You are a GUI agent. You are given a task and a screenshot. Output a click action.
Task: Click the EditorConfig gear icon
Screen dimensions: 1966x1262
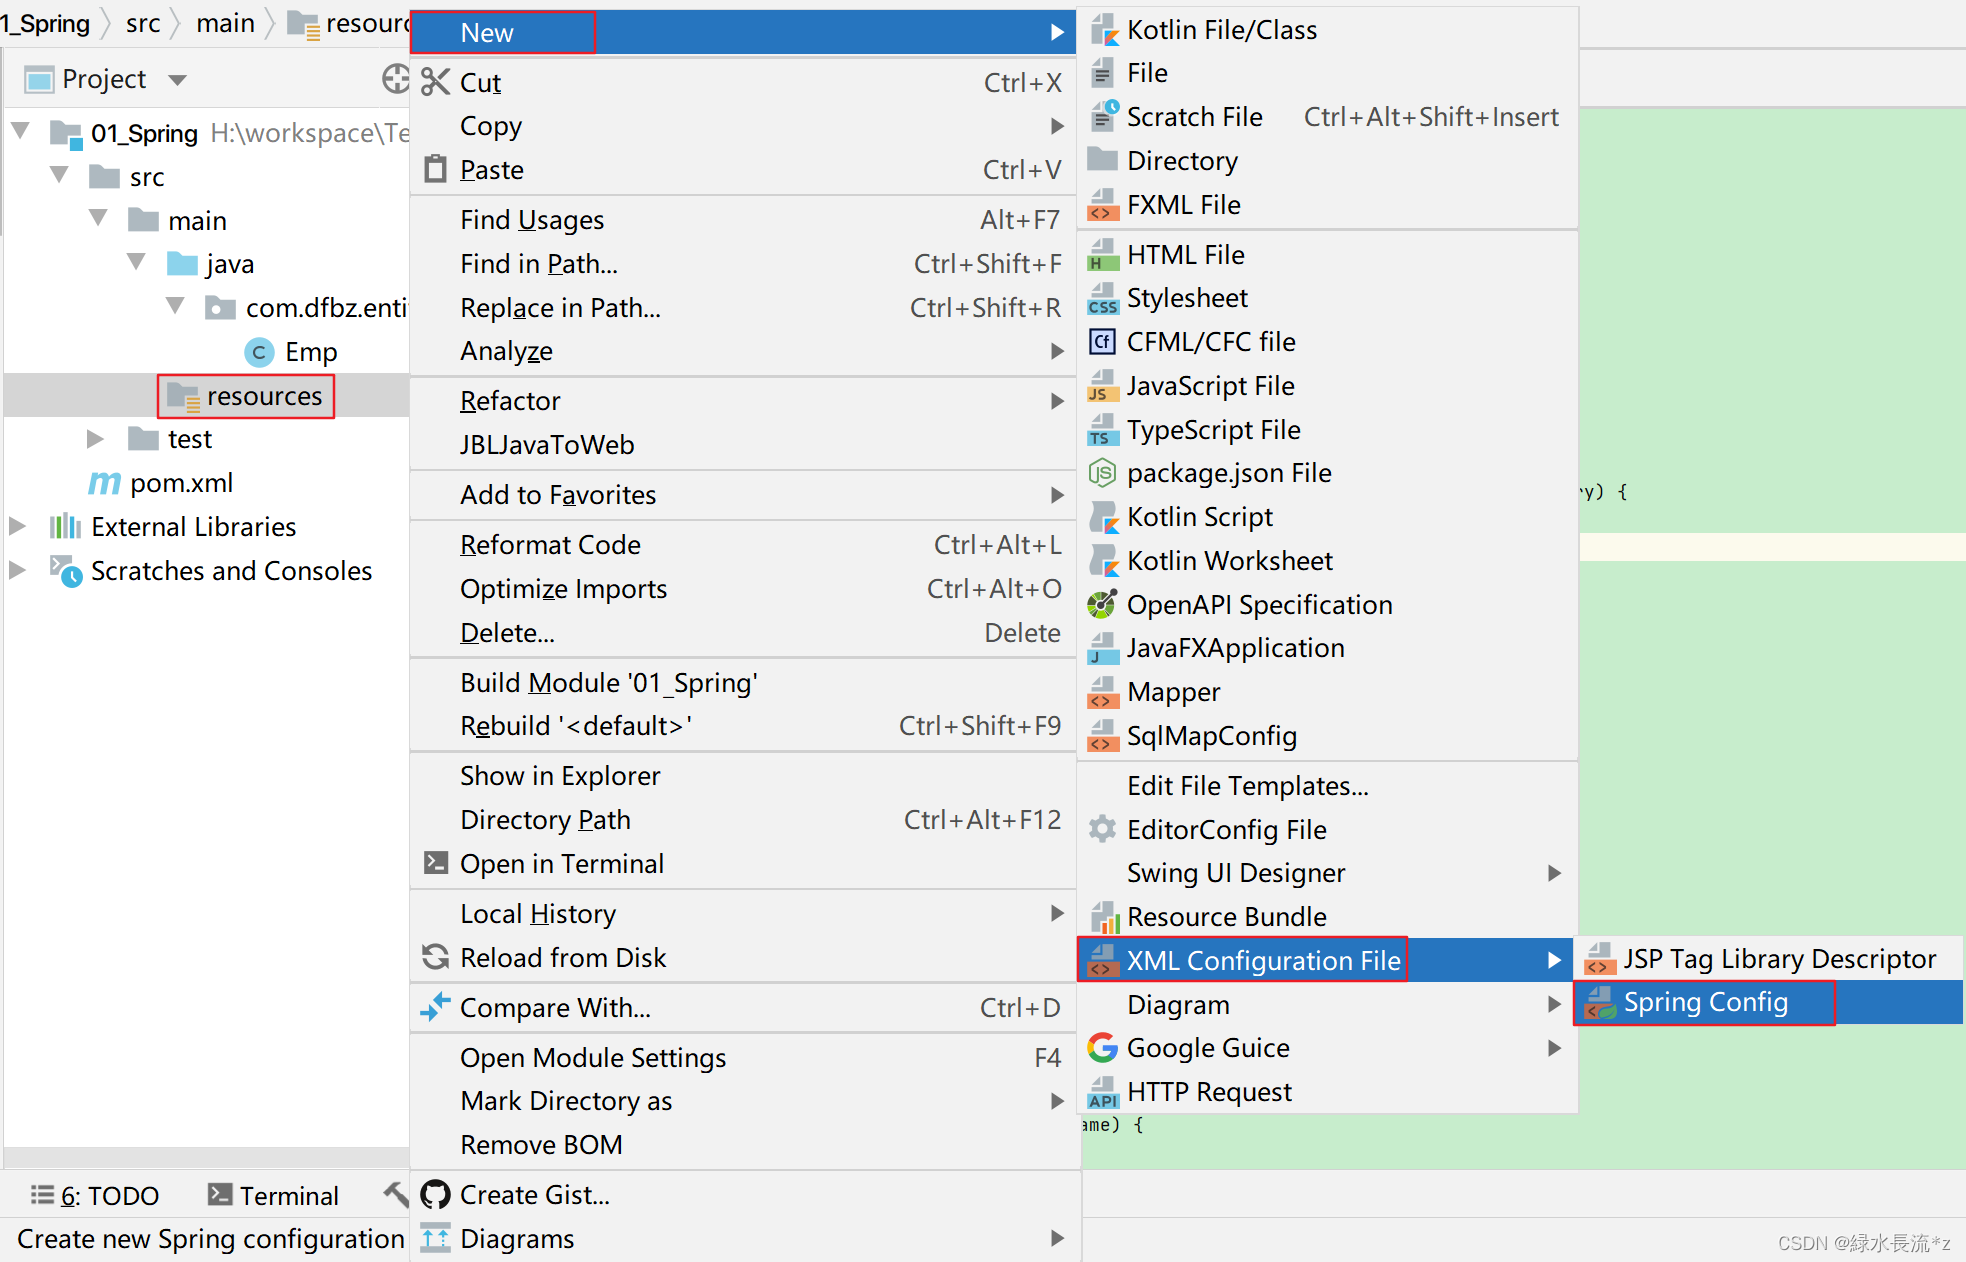(1103, 830)
